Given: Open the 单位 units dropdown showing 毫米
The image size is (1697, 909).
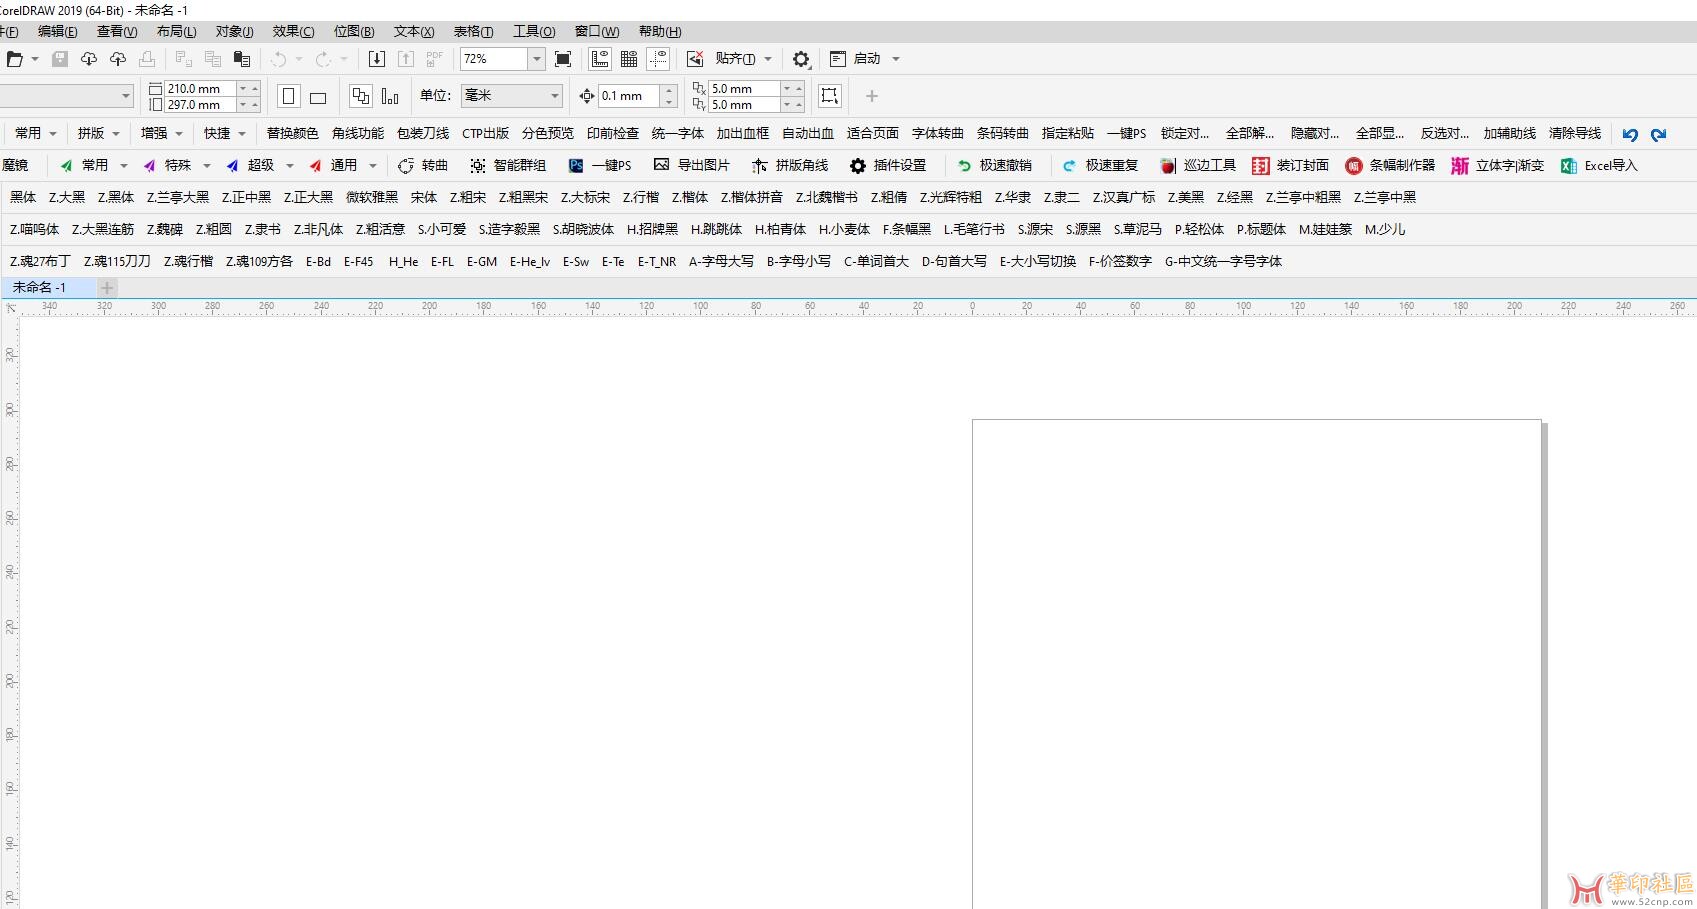Looking at the screenshot, I should pos(511,96).
